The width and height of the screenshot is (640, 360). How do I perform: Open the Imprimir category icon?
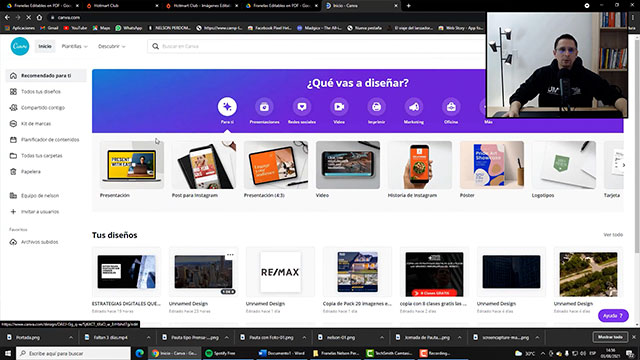[x=376, y=107]
